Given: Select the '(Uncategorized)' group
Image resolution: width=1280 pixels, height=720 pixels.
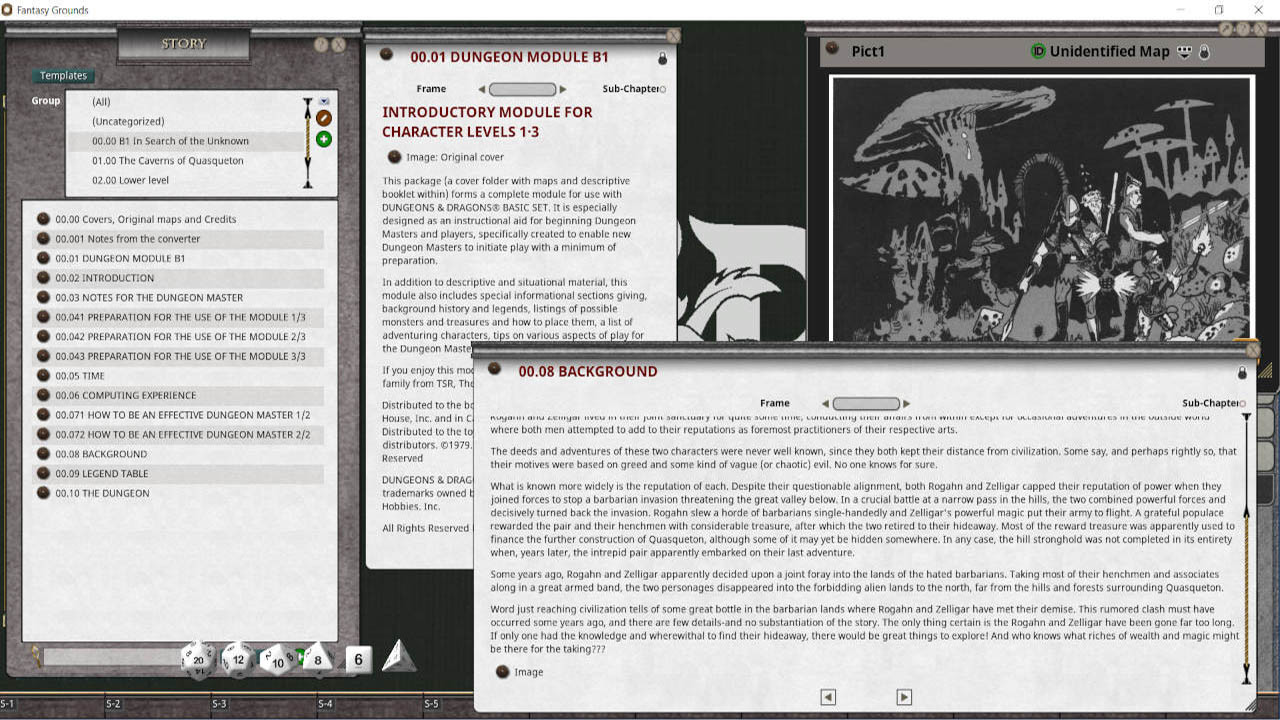Looking at the screenshot, I should 128,121.
